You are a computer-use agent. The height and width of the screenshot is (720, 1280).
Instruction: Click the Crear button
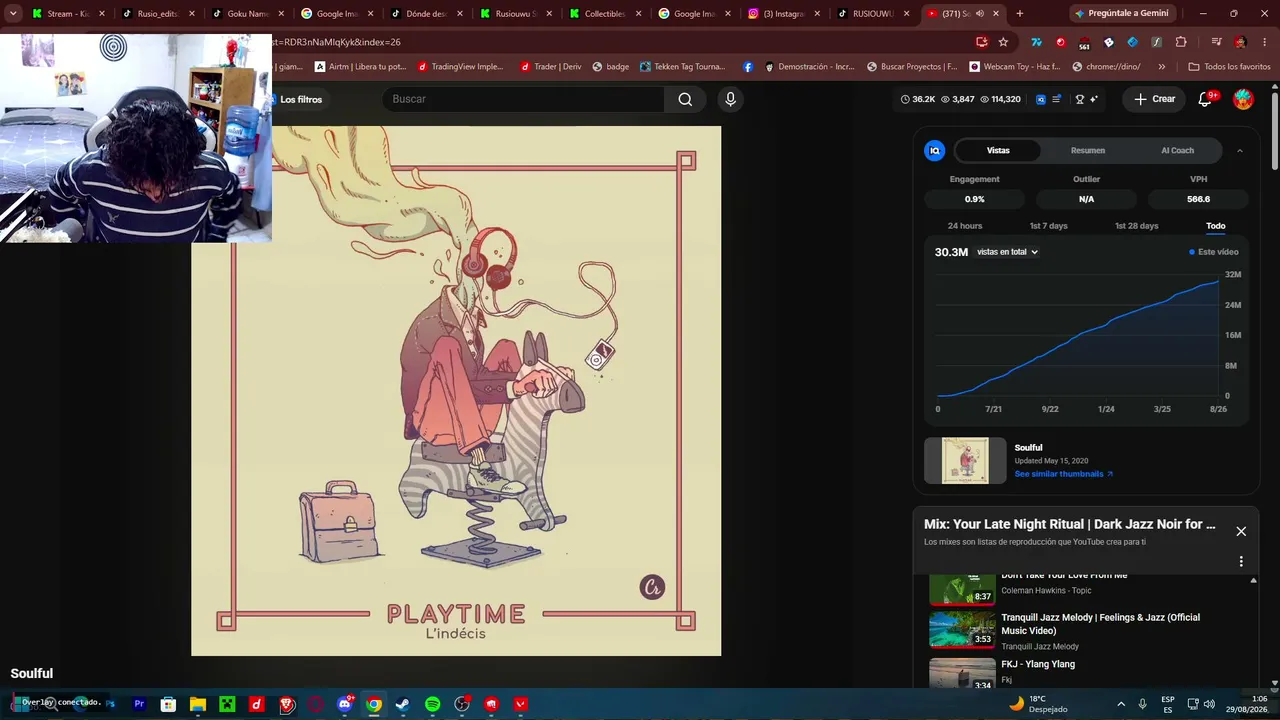[x=1154, y=99]
